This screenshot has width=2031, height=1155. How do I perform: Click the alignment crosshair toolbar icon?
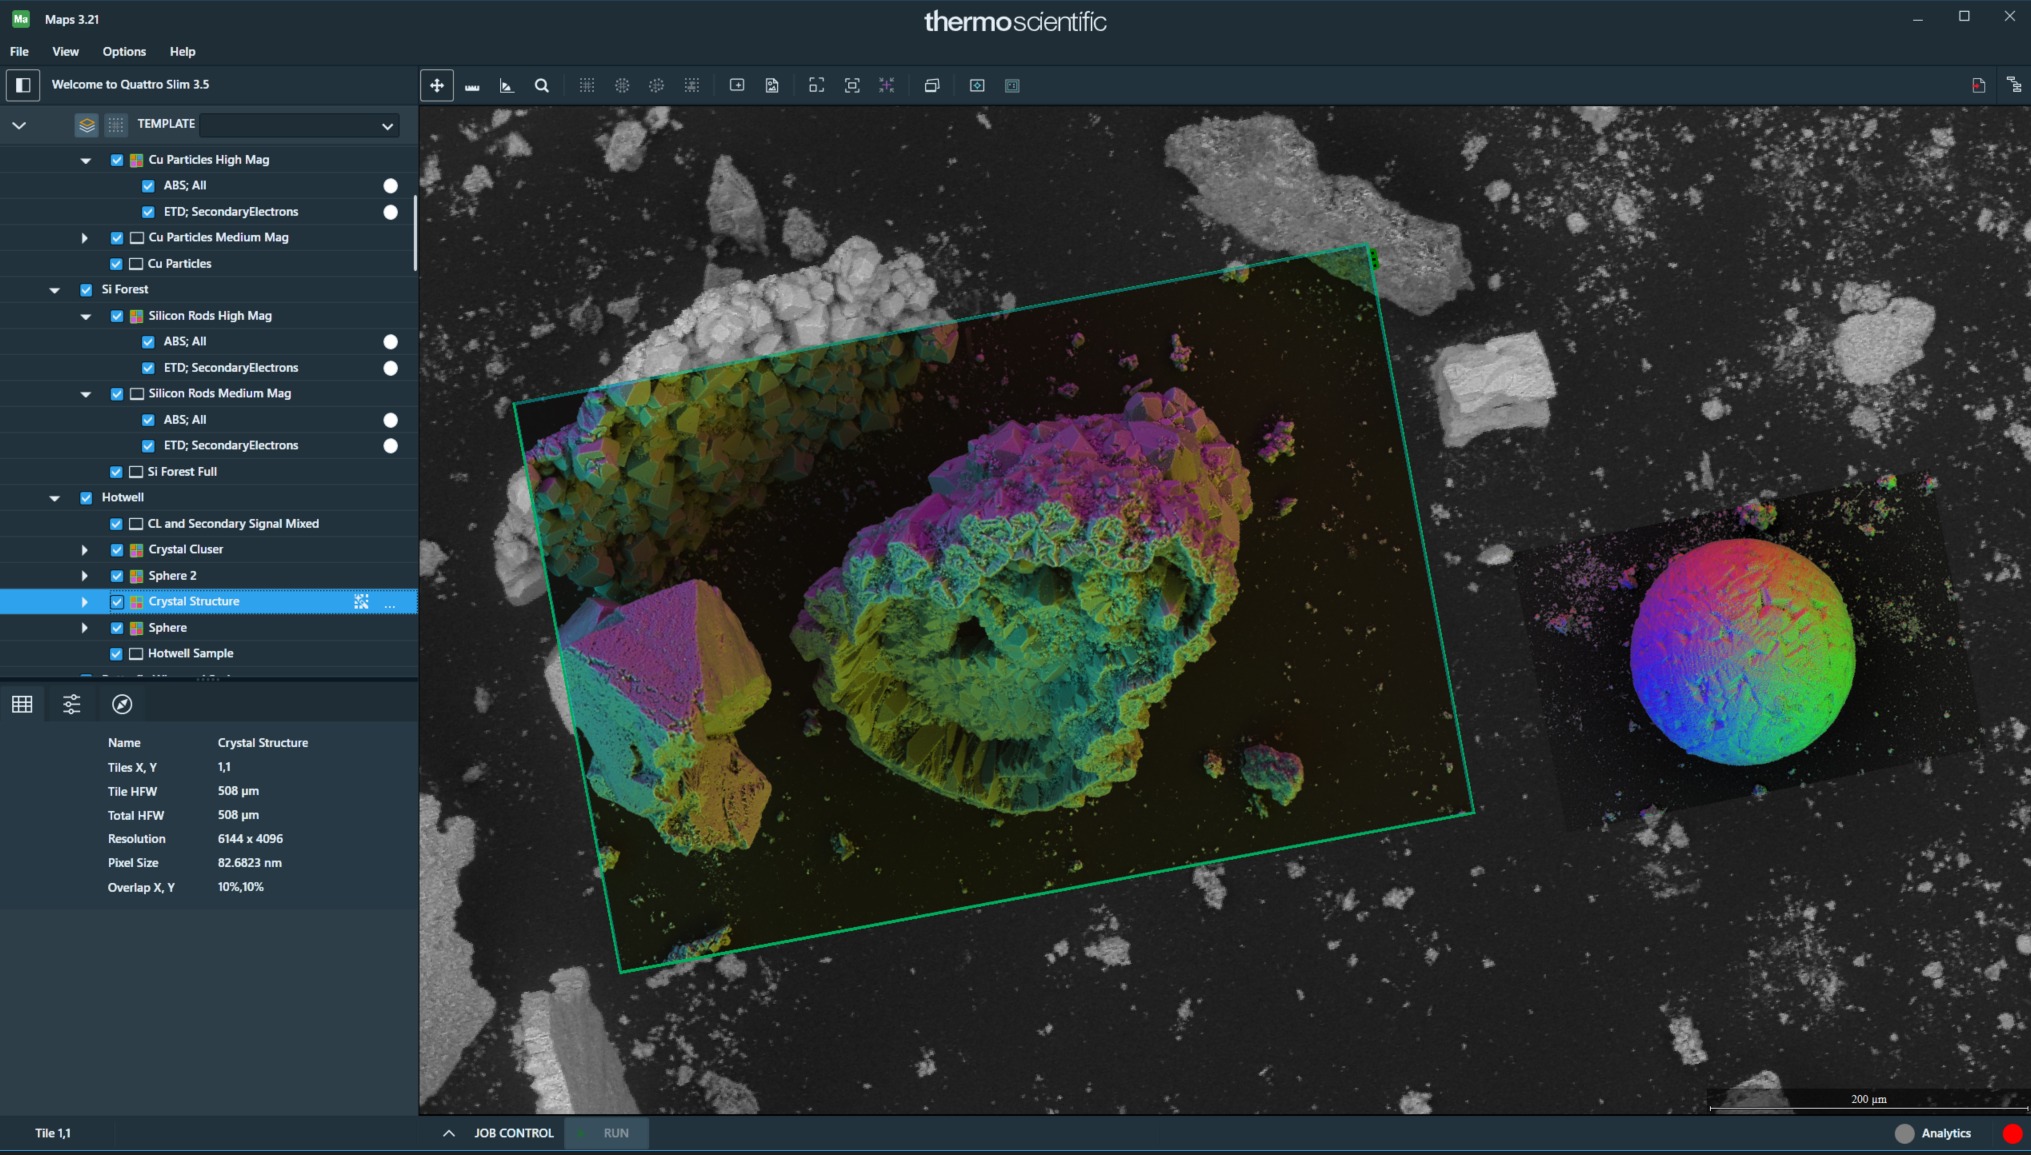pos(887,86)
